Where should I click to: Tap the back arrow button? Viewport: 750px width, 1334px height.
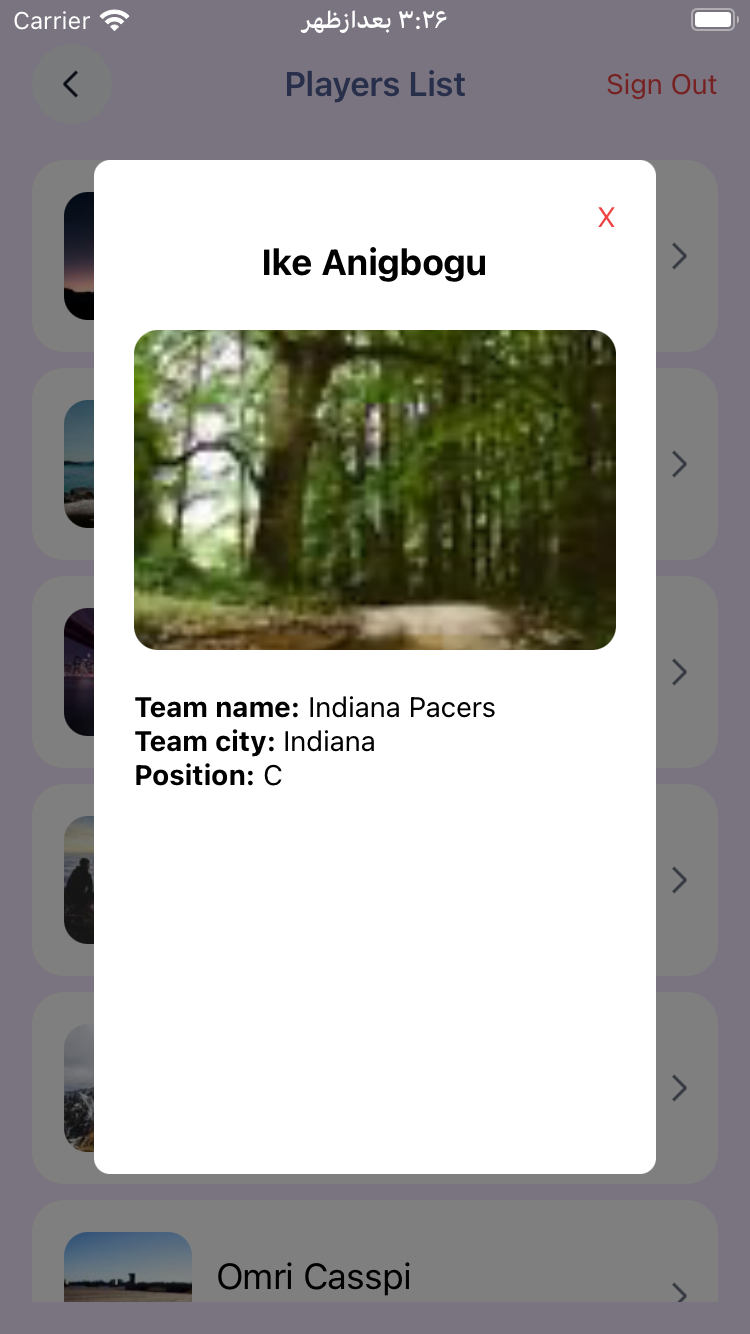tap(71, 84)
